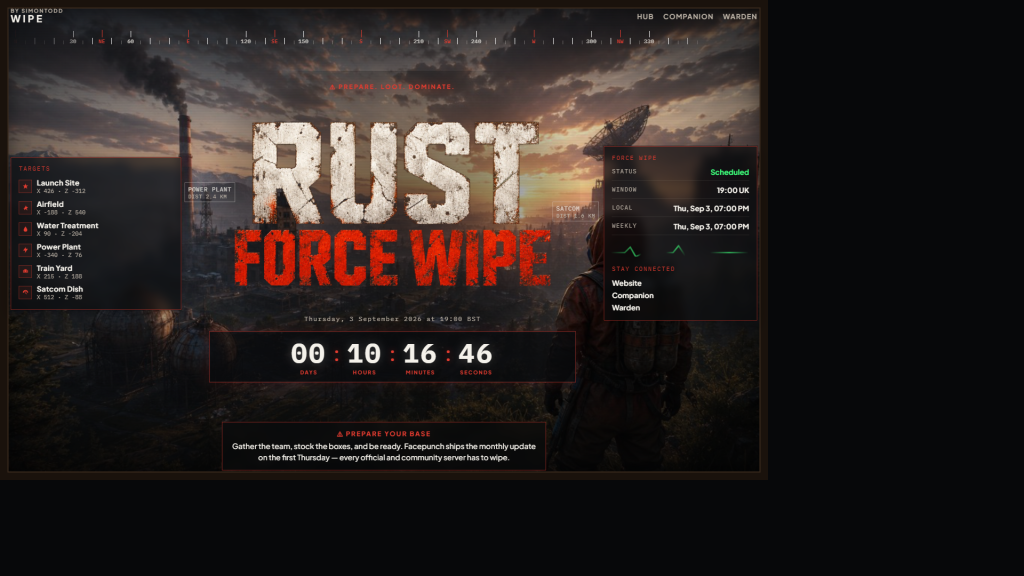Screen dimensions: 1024x576
Task: Click the 19:00 UK window value
Action: pos(733,191)
